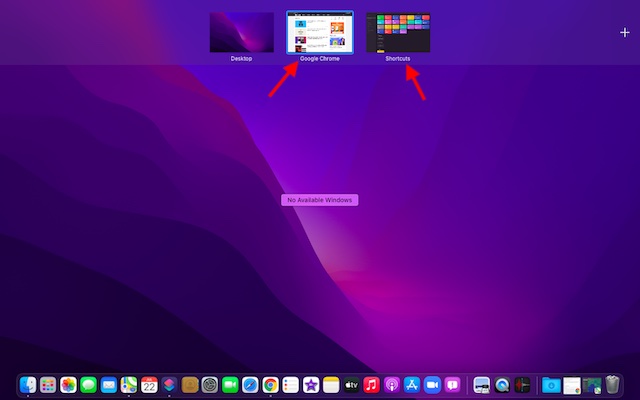640x400 pixels.
Task: Launch Music app from Dock
Action: point(371,384)
